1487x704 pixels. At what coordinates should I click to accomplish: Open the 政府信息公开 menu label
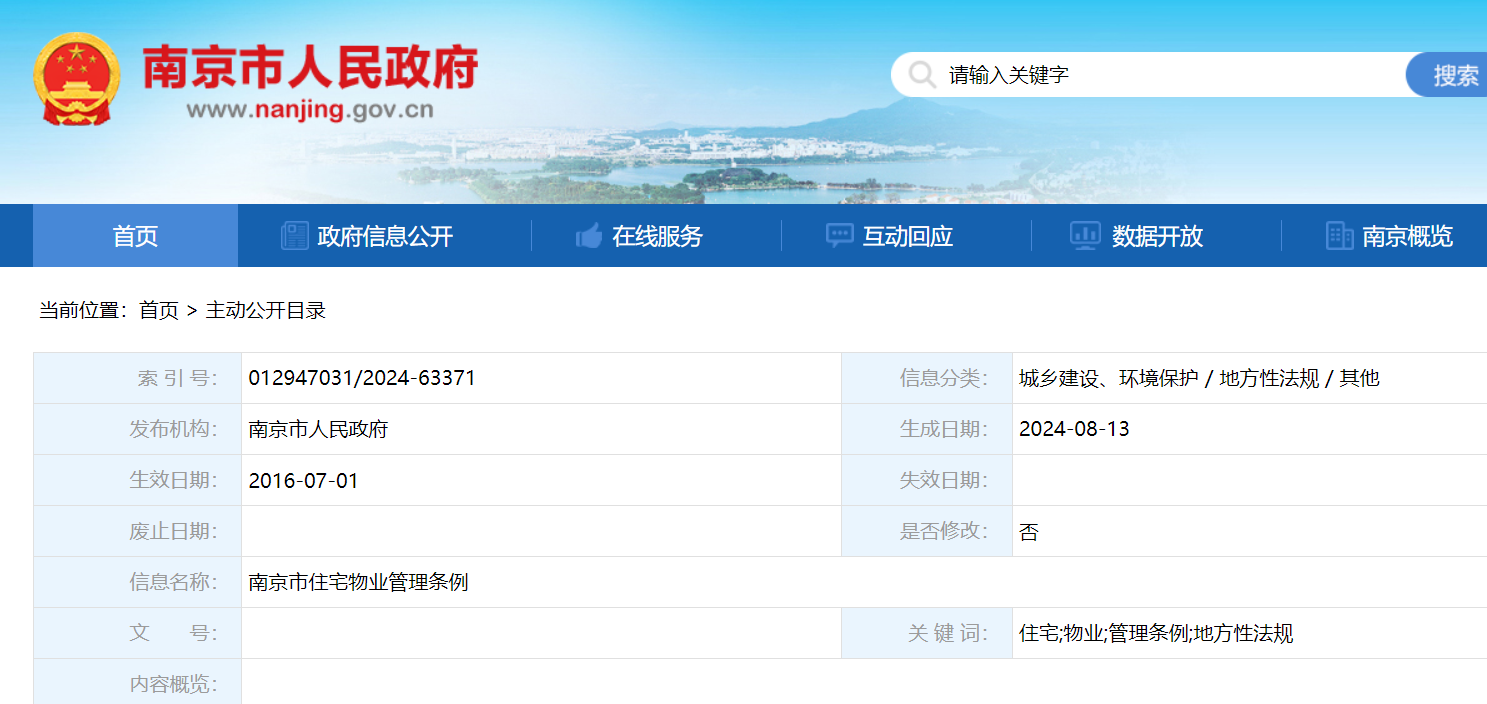tap(385, 236)
